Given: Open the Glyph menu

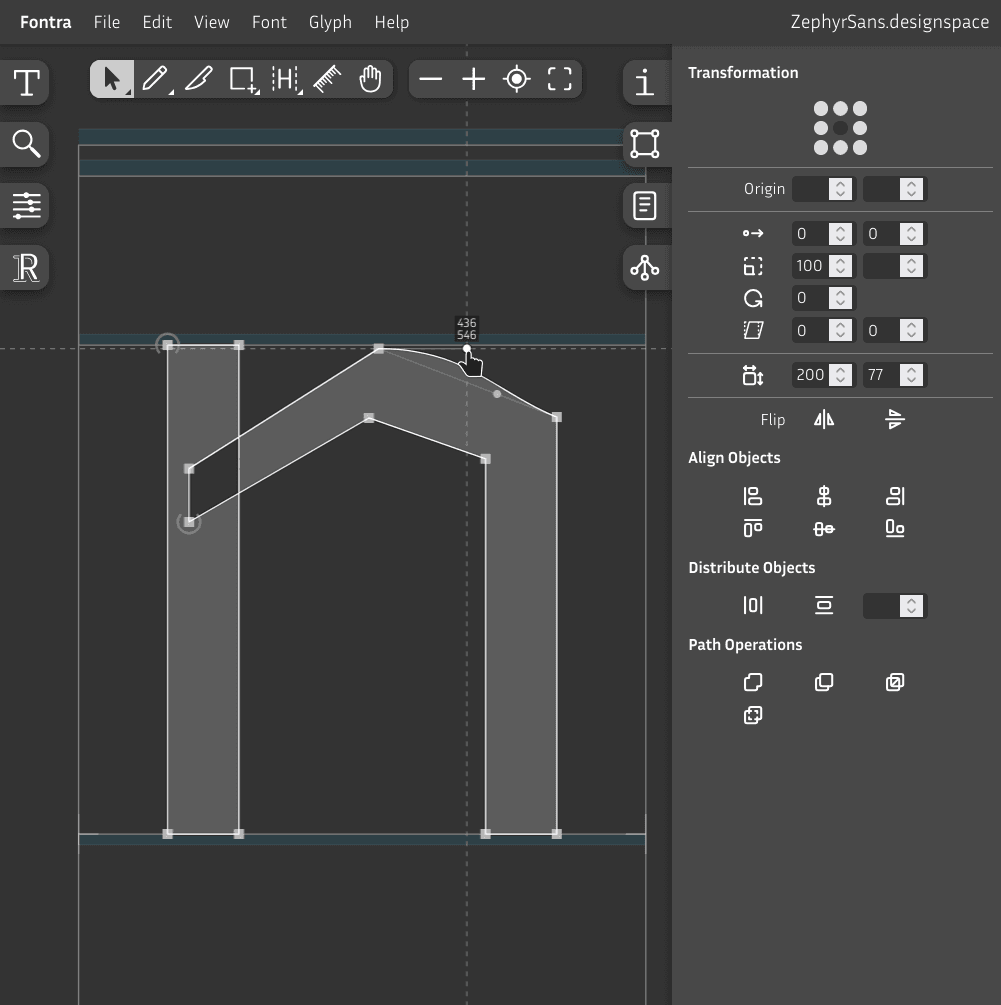Looking at the screenshot, I should [x=330, y=22].
